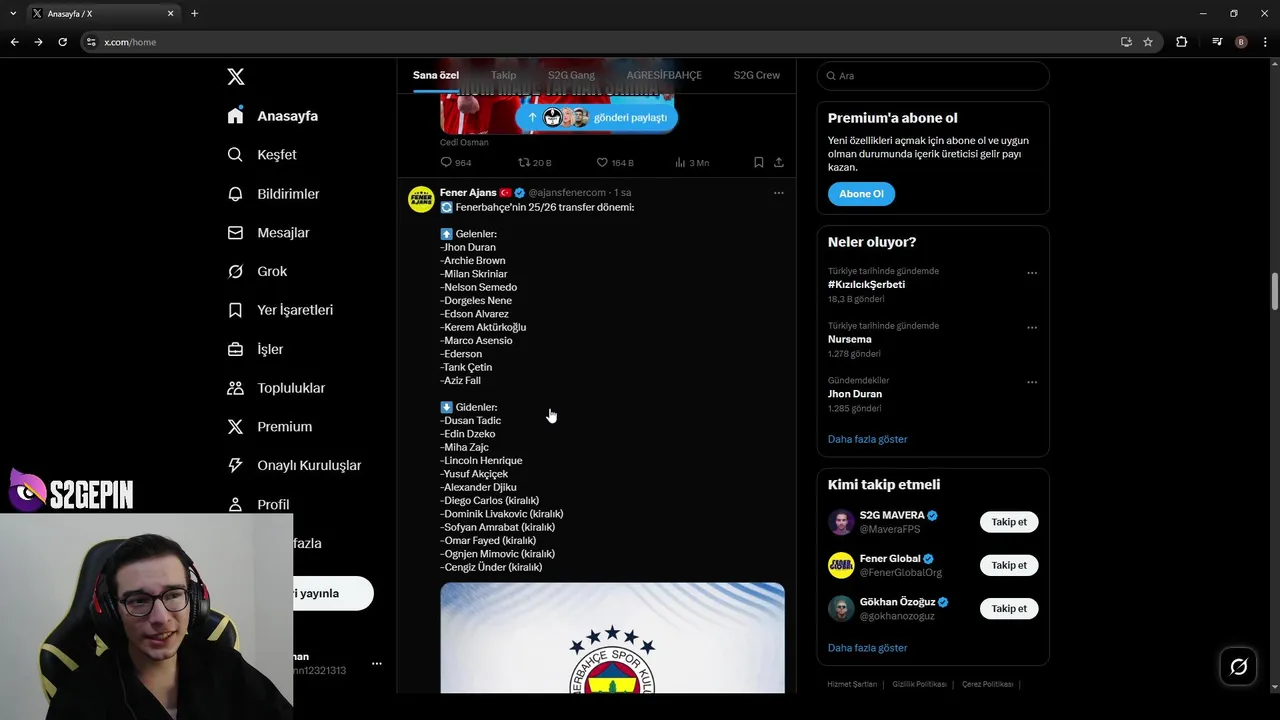Click gönderi paylaştı new posts pill
The width and height of the screenshot is (1280, 720).
(x=597, y=117)
